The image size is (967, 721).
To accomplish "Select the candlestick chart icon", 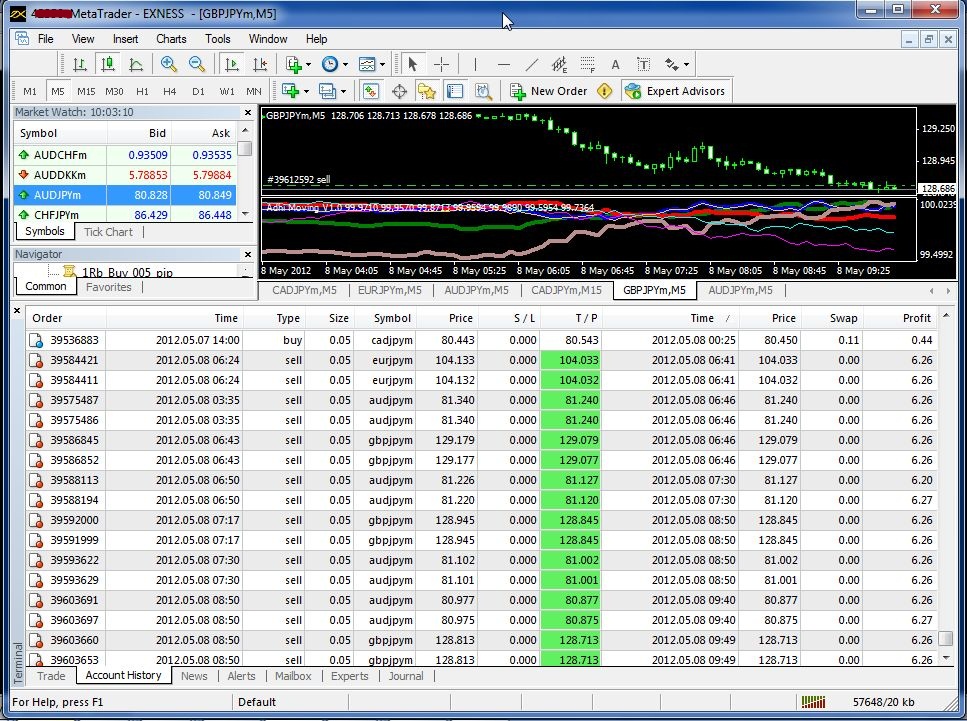I will 108,64.
